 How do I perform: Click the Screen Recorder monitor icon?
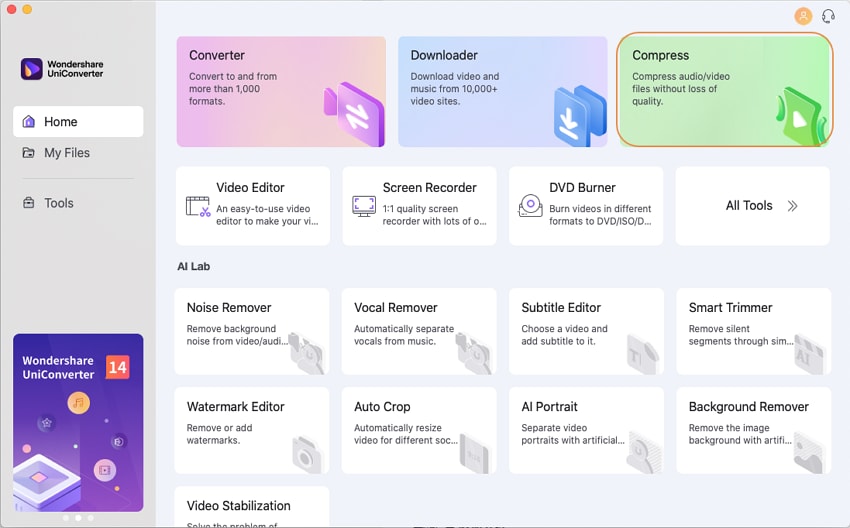[364, 207]
